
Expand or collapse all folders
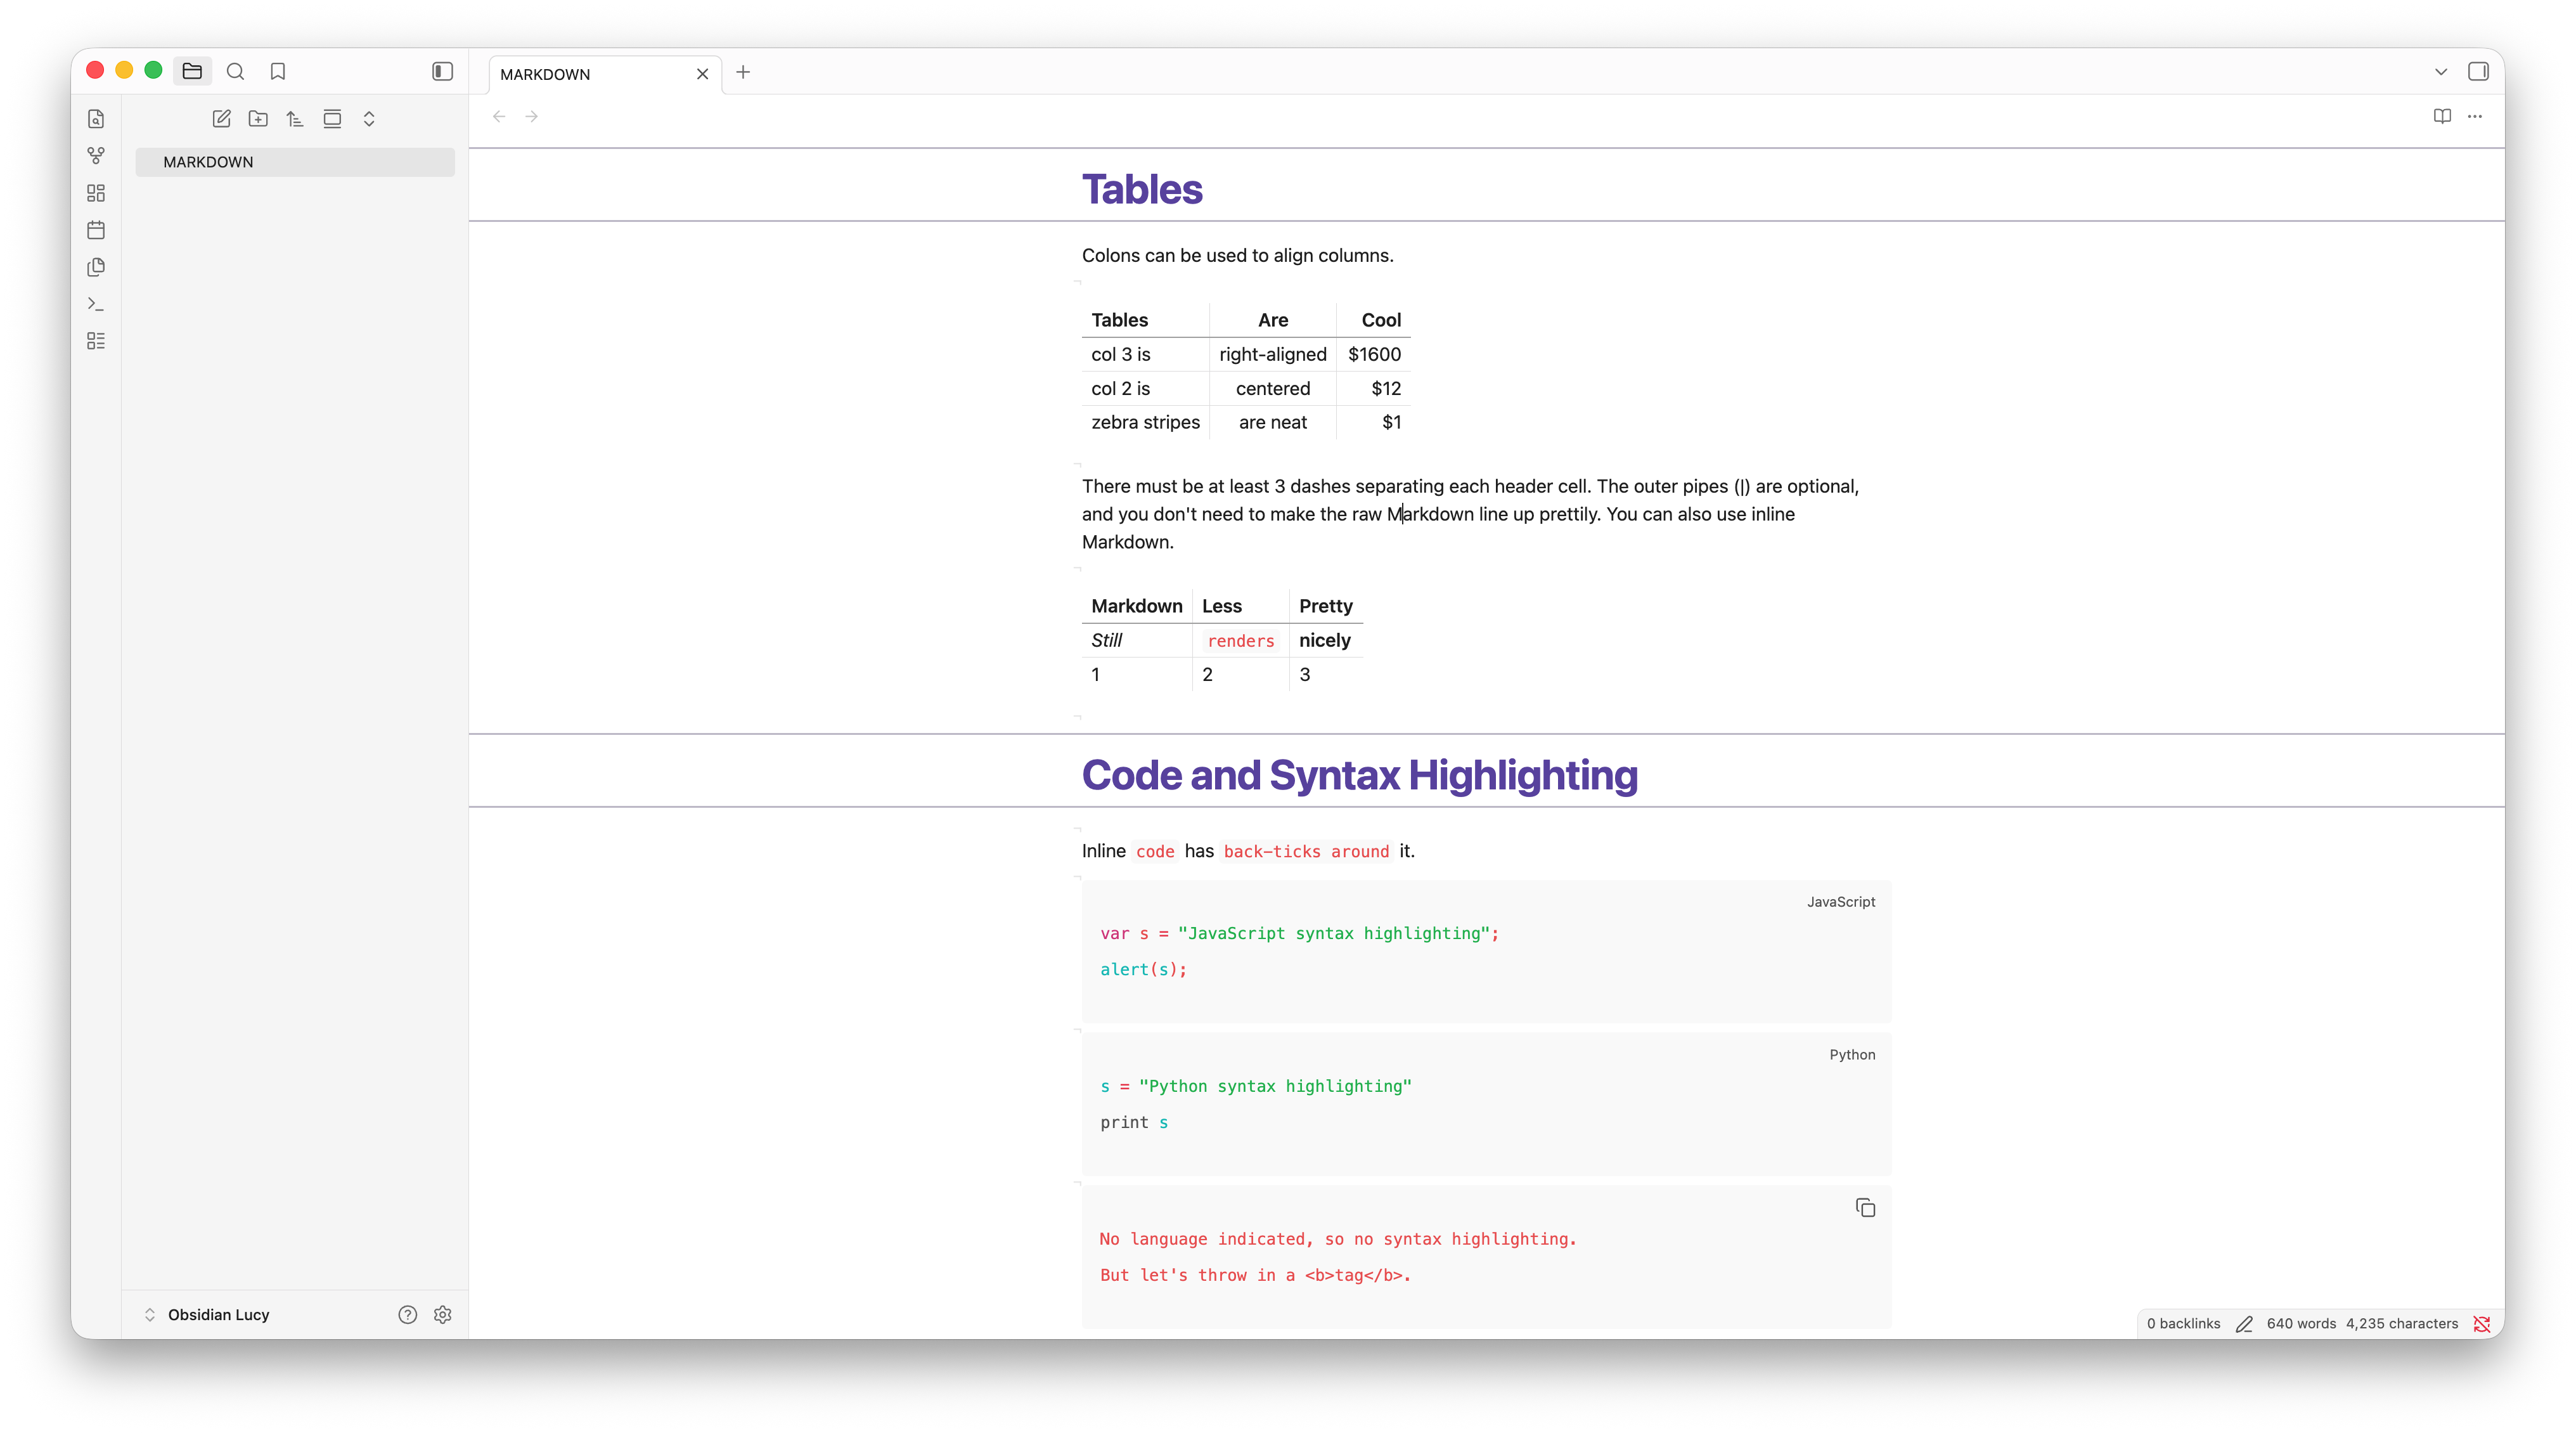(x=369, y=119)
